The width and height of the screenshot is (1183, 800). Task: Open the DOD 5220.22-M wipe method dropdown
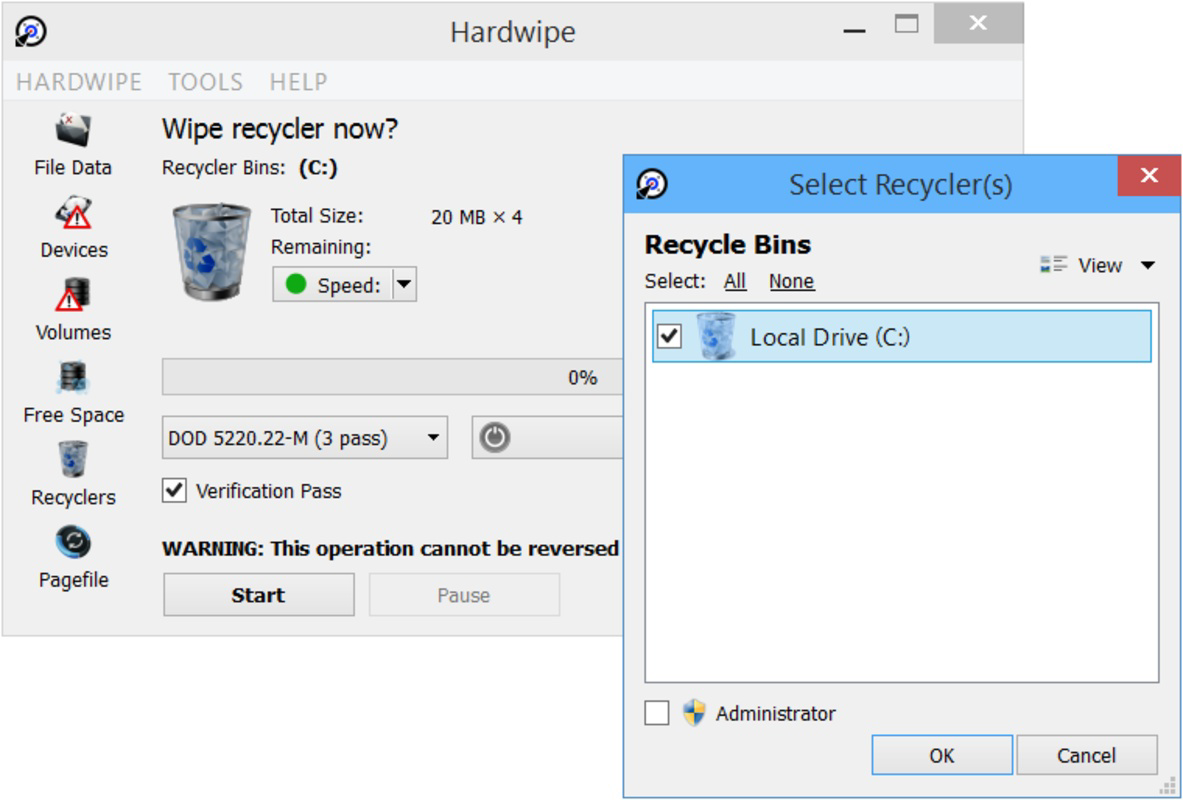tap(305, 438)
